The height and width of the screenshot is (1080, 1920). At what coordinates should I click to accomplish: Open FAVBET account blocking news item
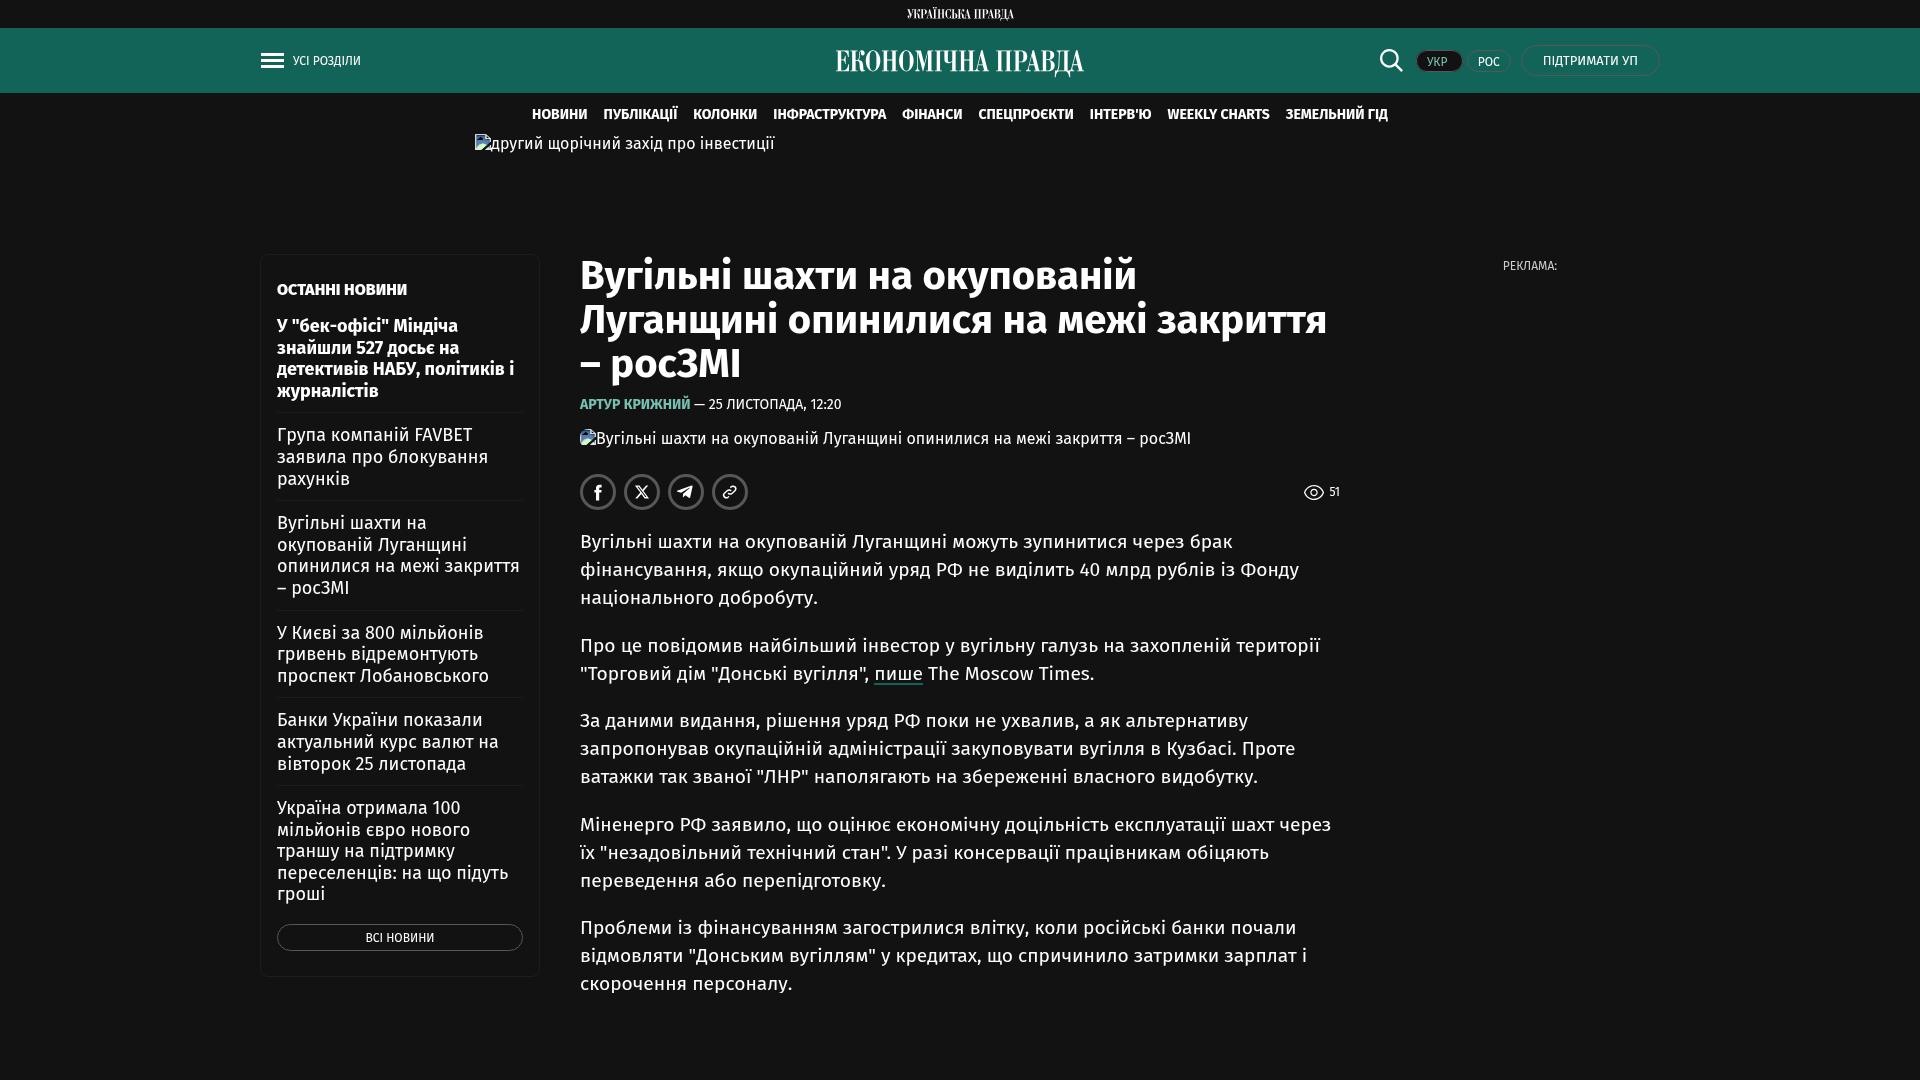point(382,457)
